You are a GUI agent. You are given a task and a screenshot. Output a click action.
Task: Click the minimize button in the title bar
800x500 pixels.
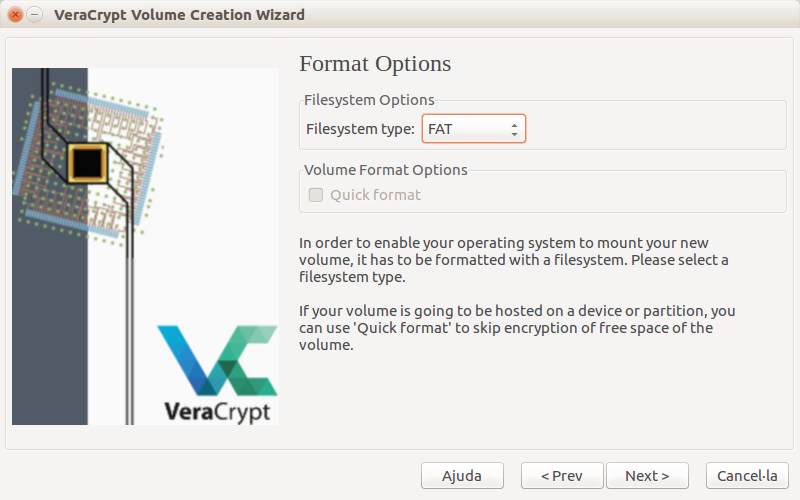pyautogui.click(x=35, y=15)
